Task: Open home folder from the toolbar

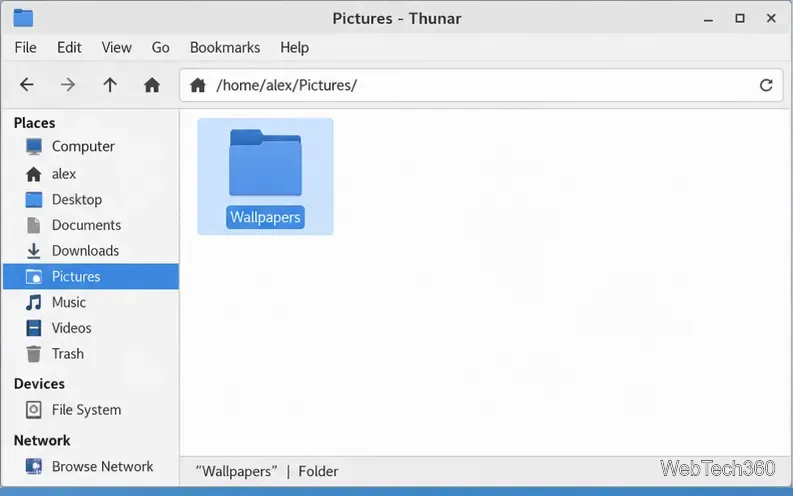Action: (x=152, y=84)
